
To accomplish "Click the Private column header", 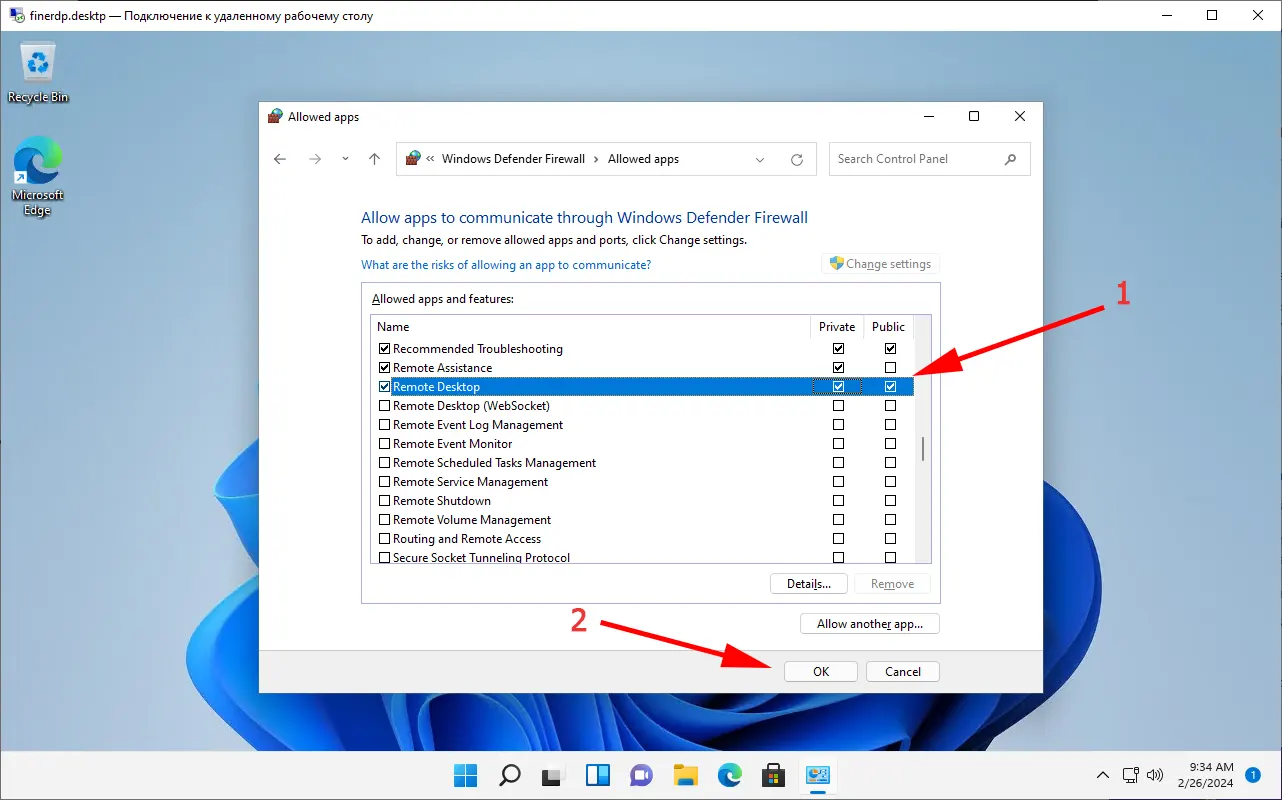I will pos(837,327).
